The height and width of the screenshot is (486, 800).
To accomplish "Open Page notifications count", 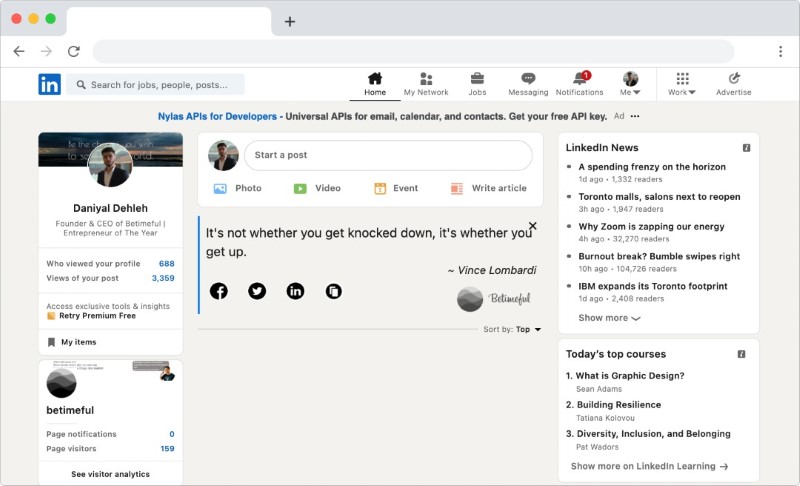I will [x=110, y=434].
